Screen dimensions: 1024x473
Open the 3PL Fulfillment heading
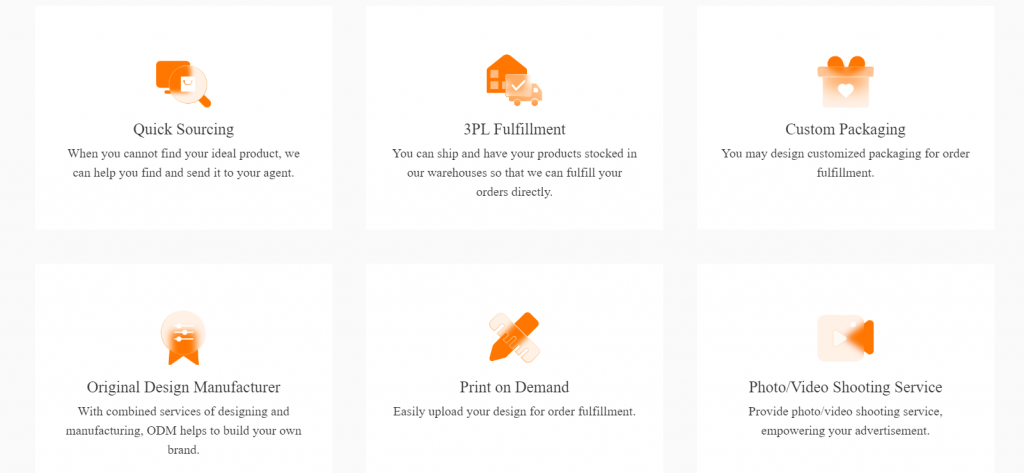pos(515,129)
